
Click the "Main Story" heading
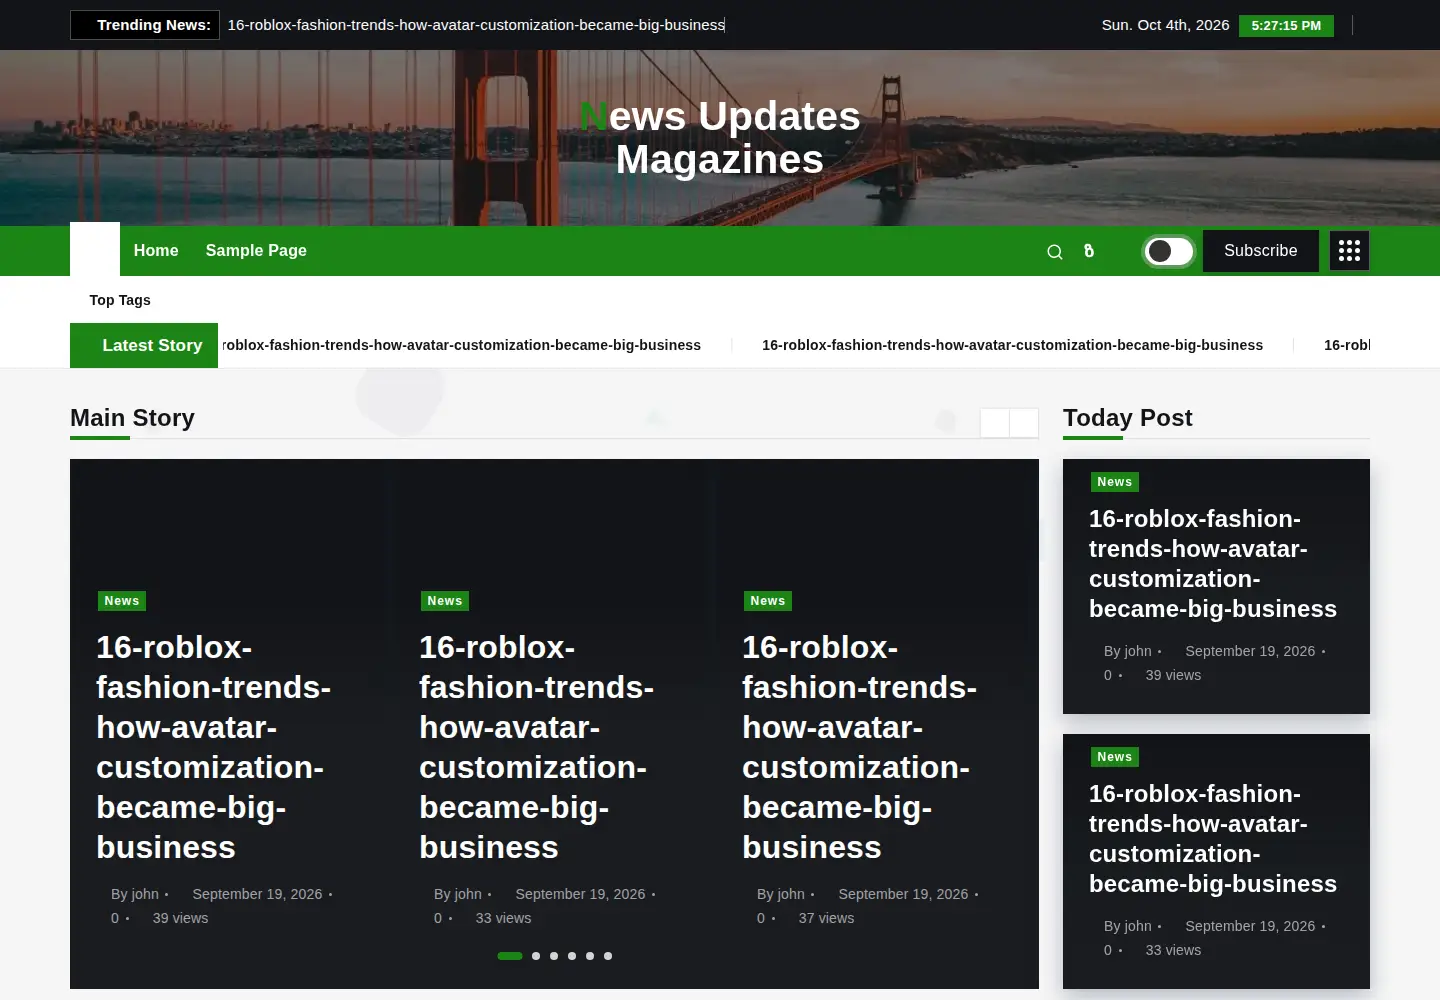pyautogui.click(x=132, y=418)
